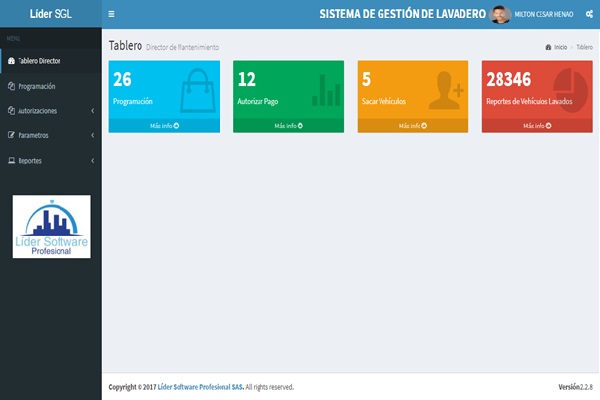This screenshot has height=400, width=600.
Task: Click the user avatar photo in header
Action: pos(500,14)
